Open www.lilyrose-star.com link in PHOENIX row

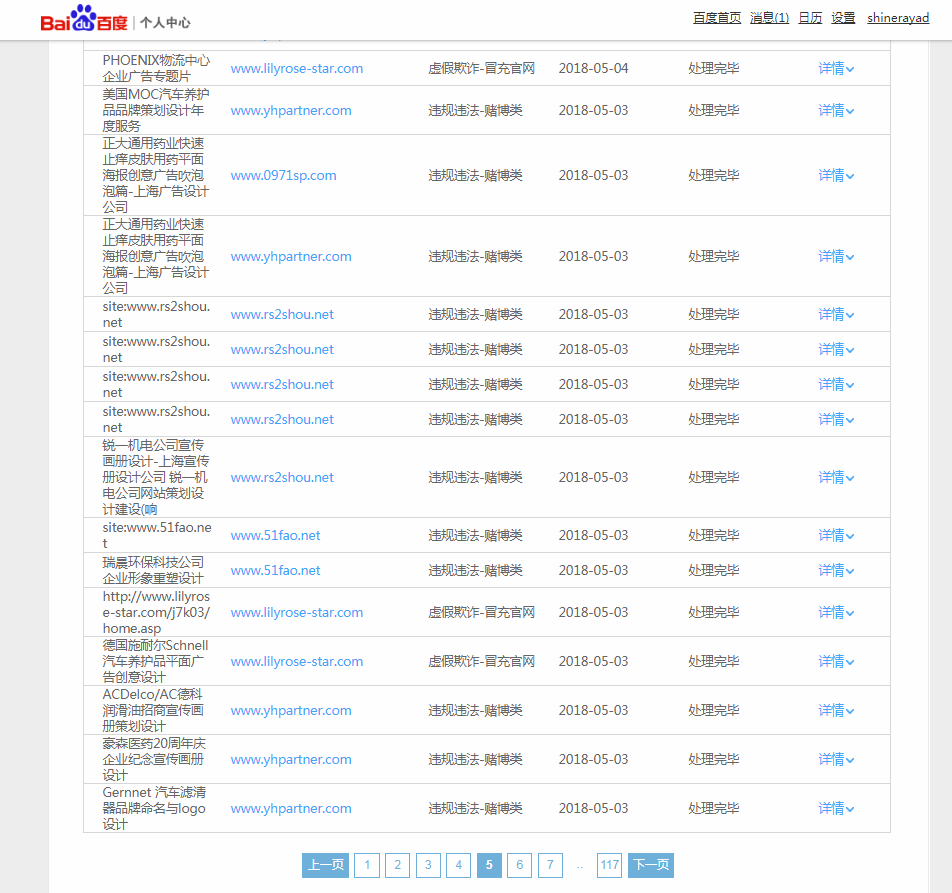click(296, 69)
